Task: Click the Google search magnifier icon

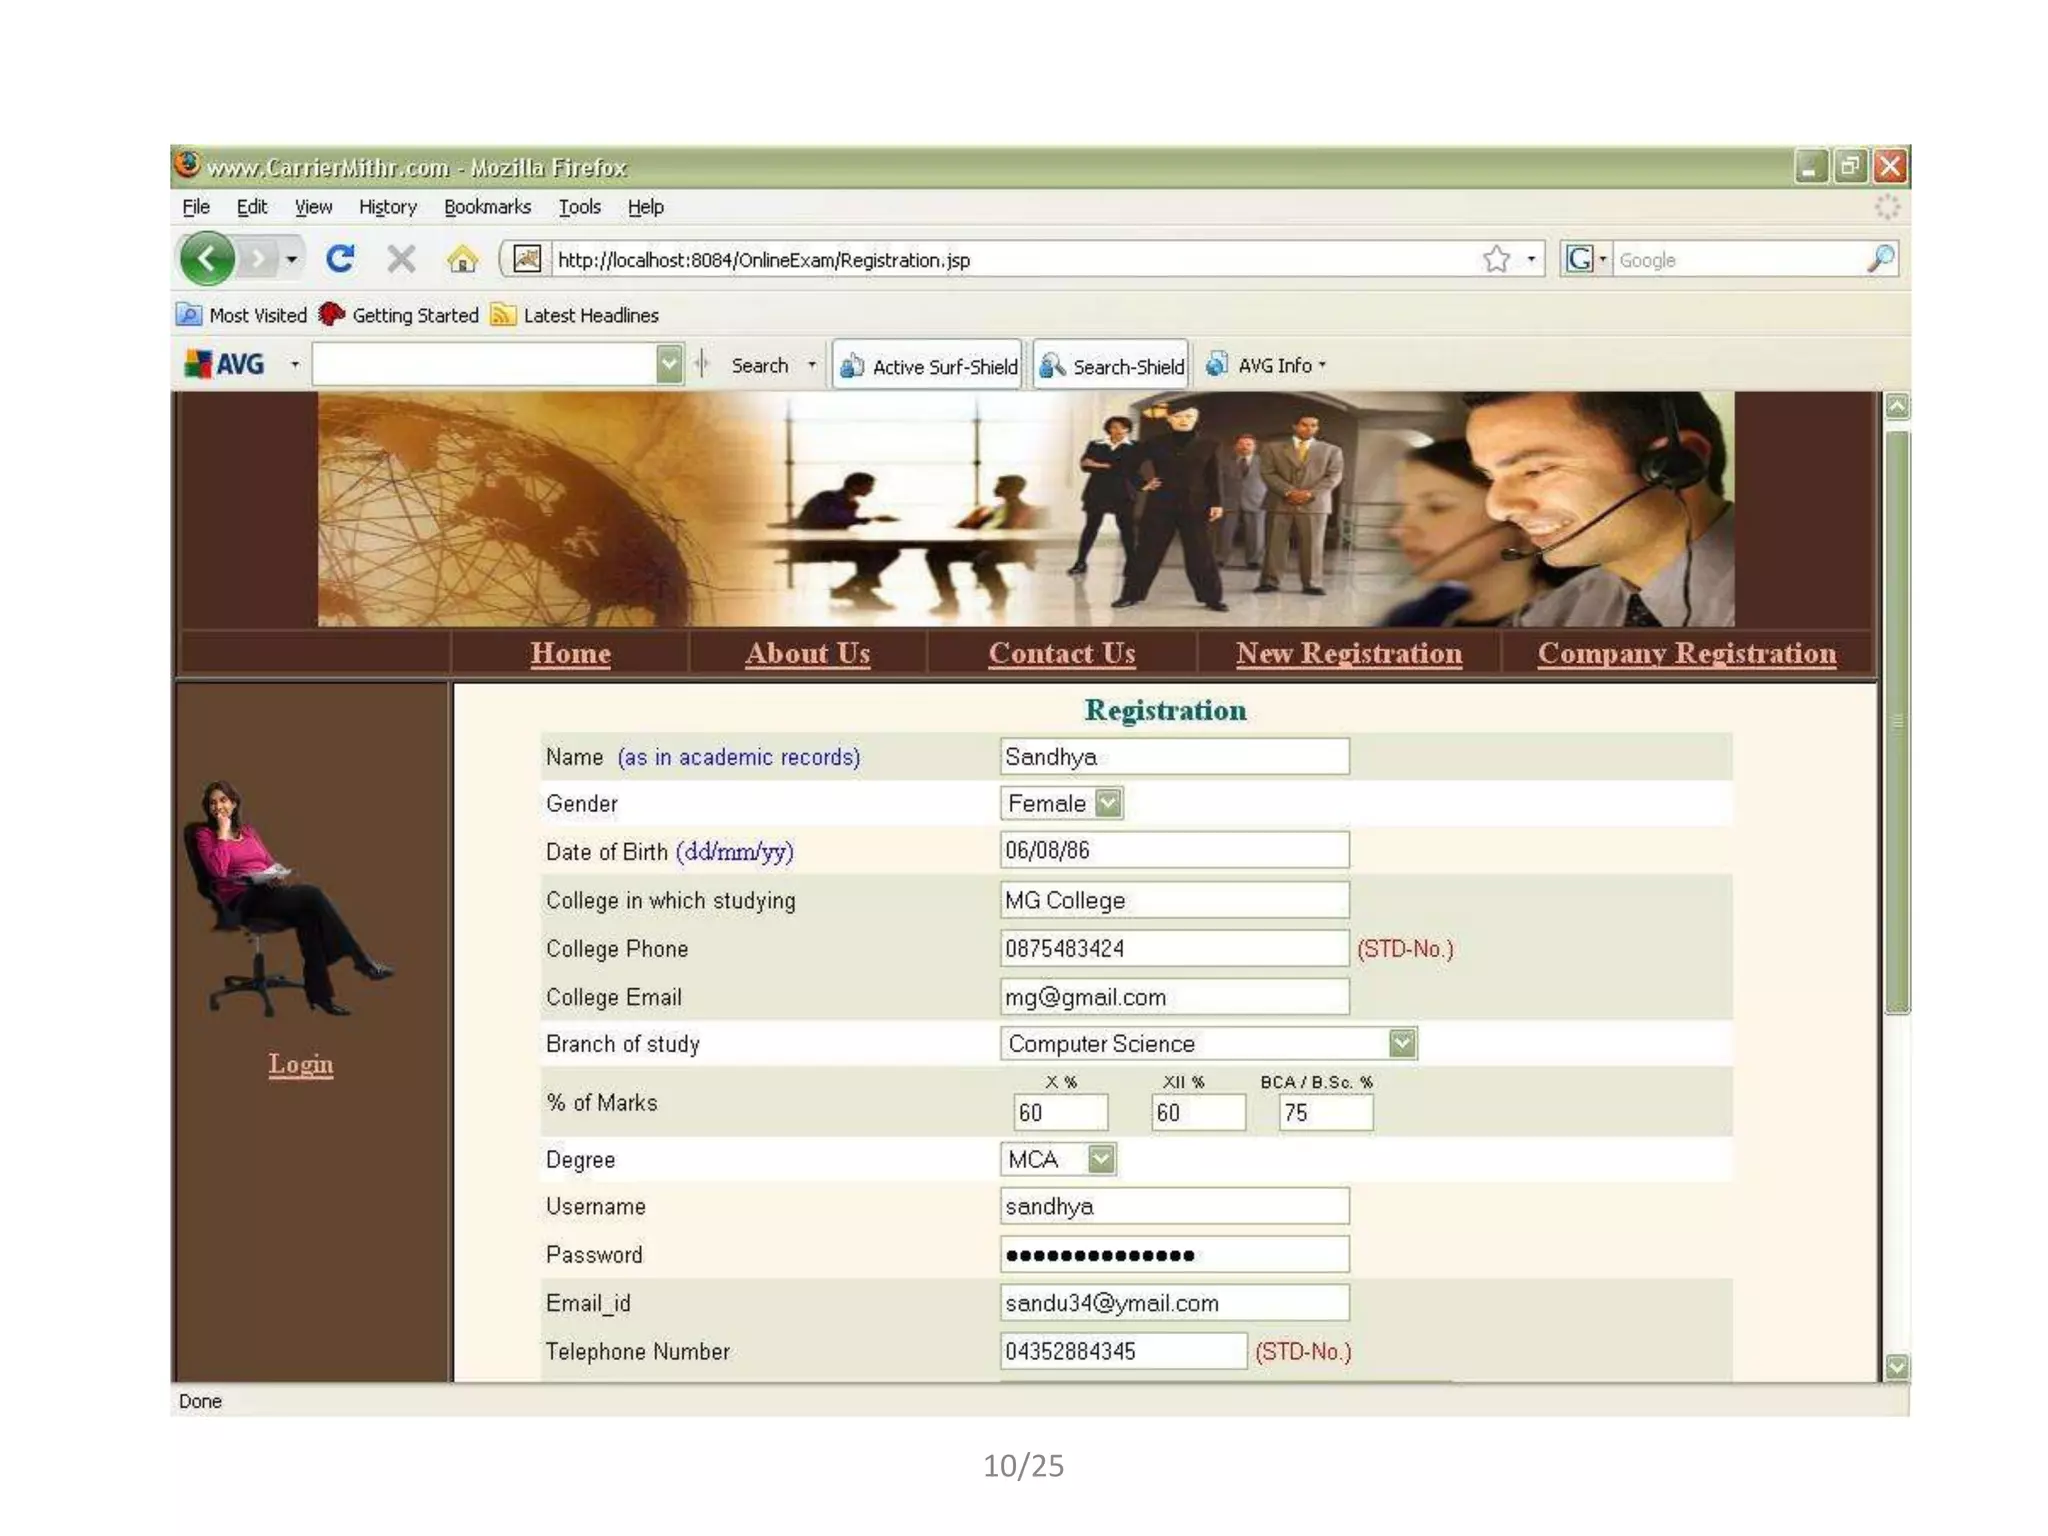Action: (1880, 259)
